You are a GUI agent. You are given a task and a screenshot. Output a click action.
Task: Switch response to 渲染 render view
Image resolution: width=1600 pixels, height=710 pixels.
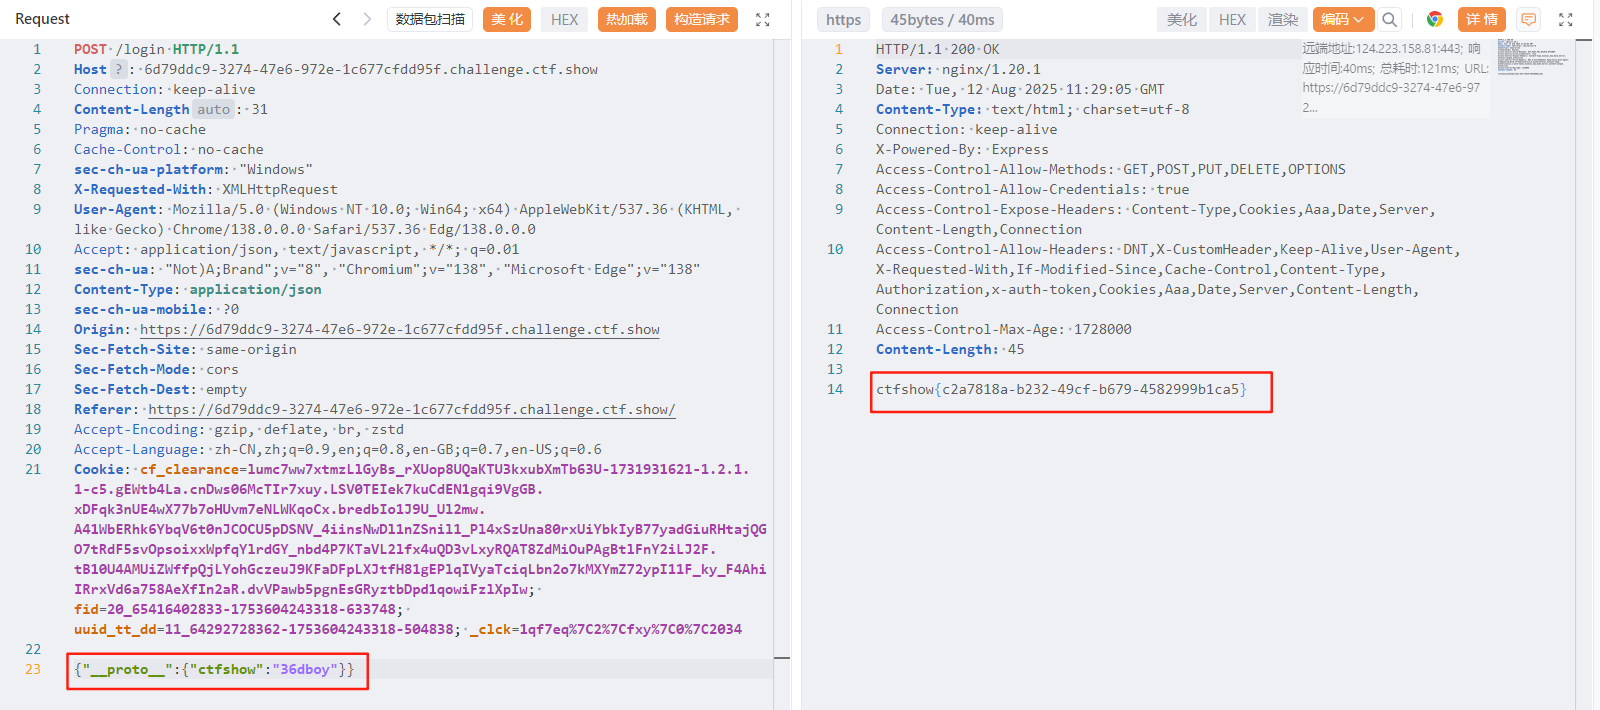pyautogui.click(x=1283, y=19)
